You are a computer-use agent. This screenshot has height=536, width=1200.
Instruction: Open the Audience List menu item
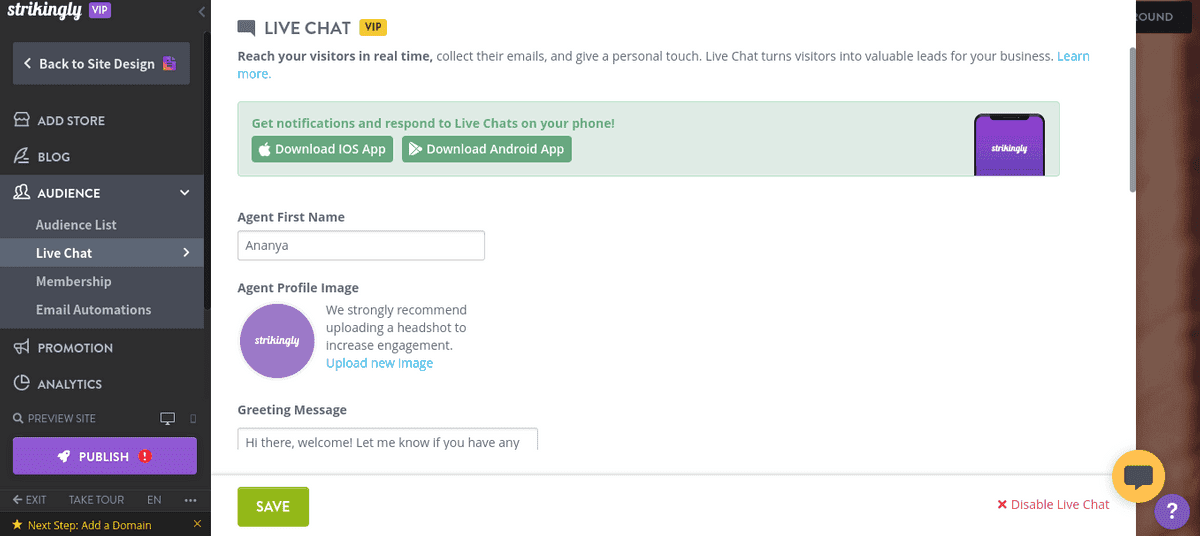pos(76,225)
